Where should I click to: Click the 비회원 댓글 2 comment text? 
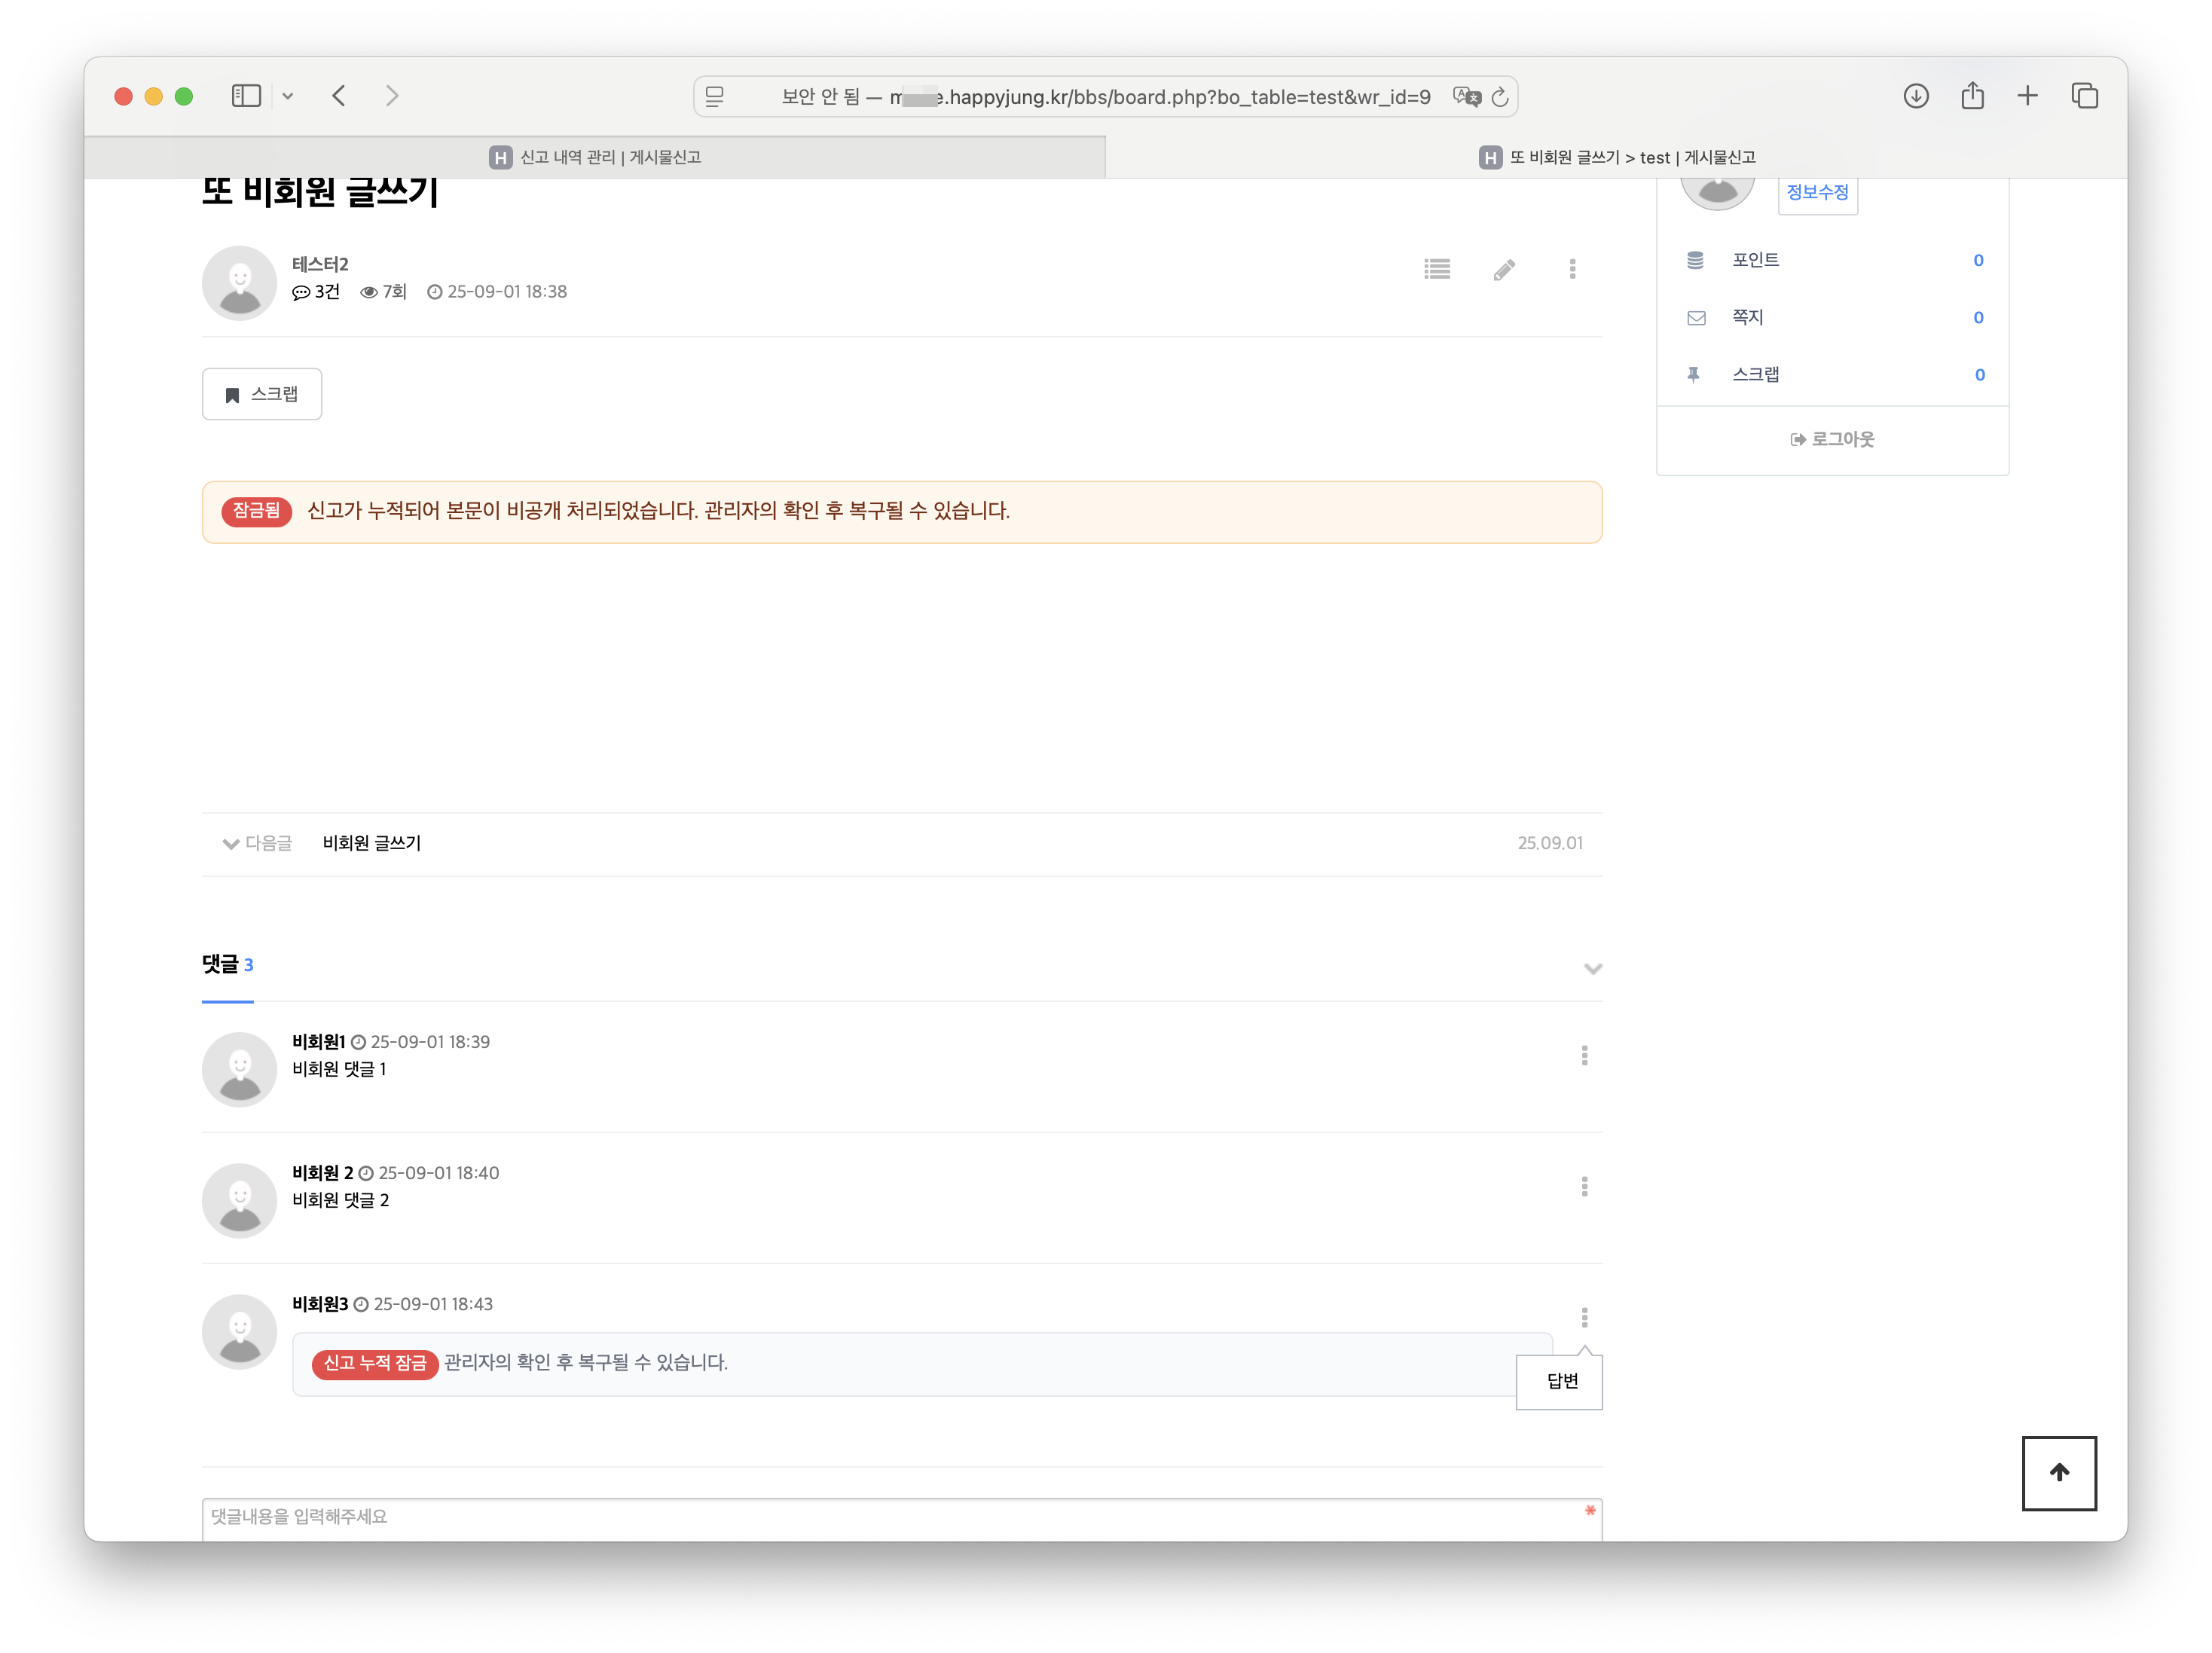pyautogui.click(x=340, y=1200)
